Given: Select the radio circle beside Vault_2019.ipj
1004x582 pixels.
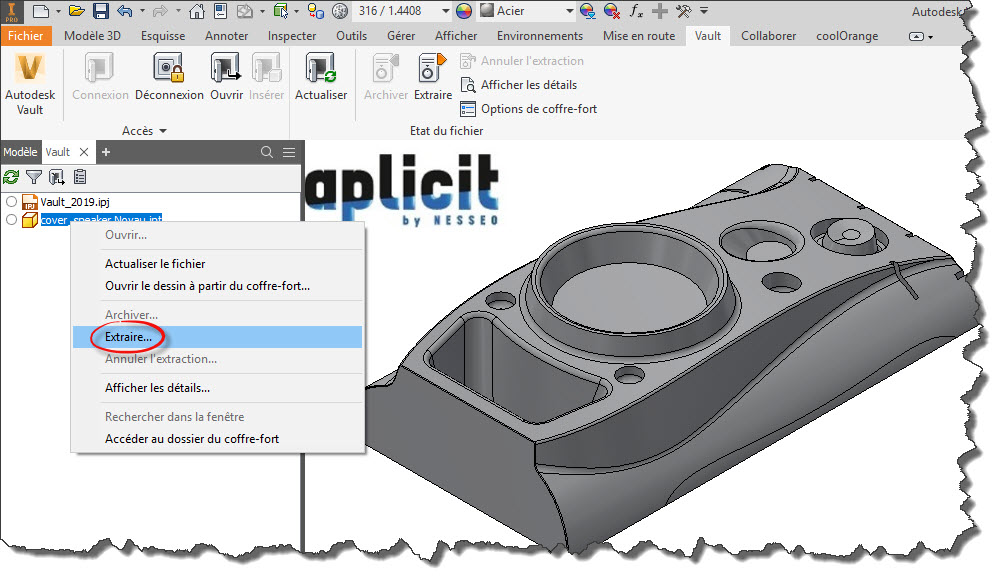Looking at the screenshot, I should click(x=11, y=202).
